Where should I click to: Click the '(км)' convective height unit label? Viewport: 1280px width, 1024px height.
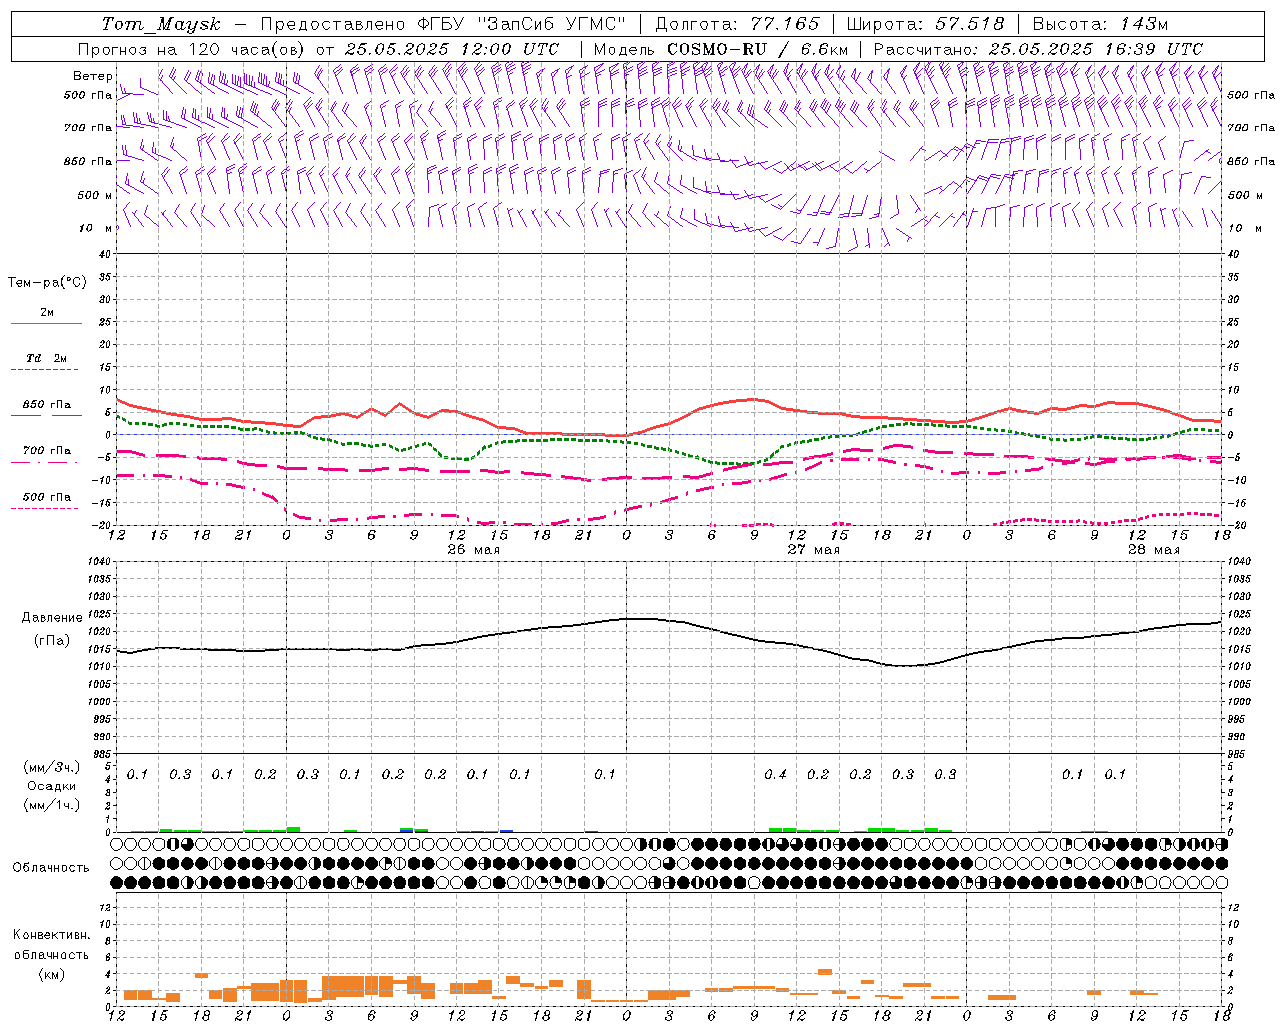tap(51, 974)
